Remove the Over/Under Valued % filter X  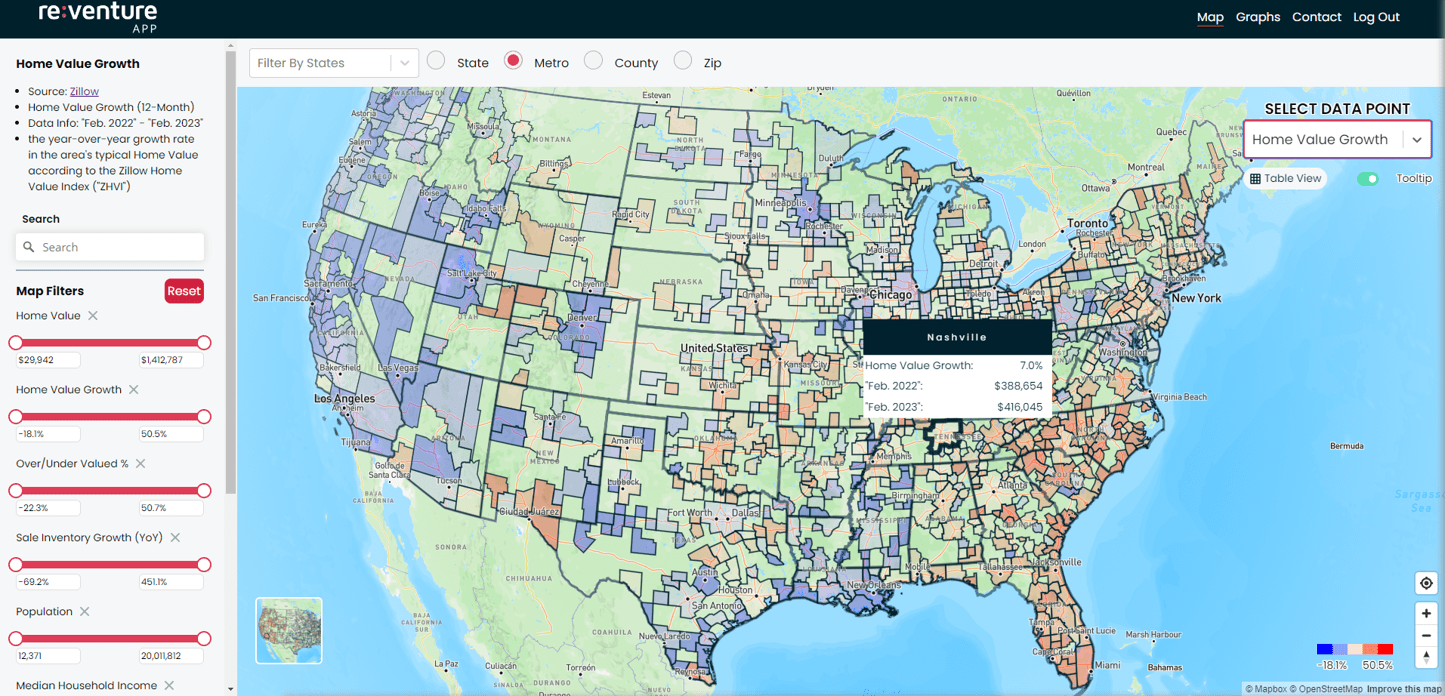point(141,464)
